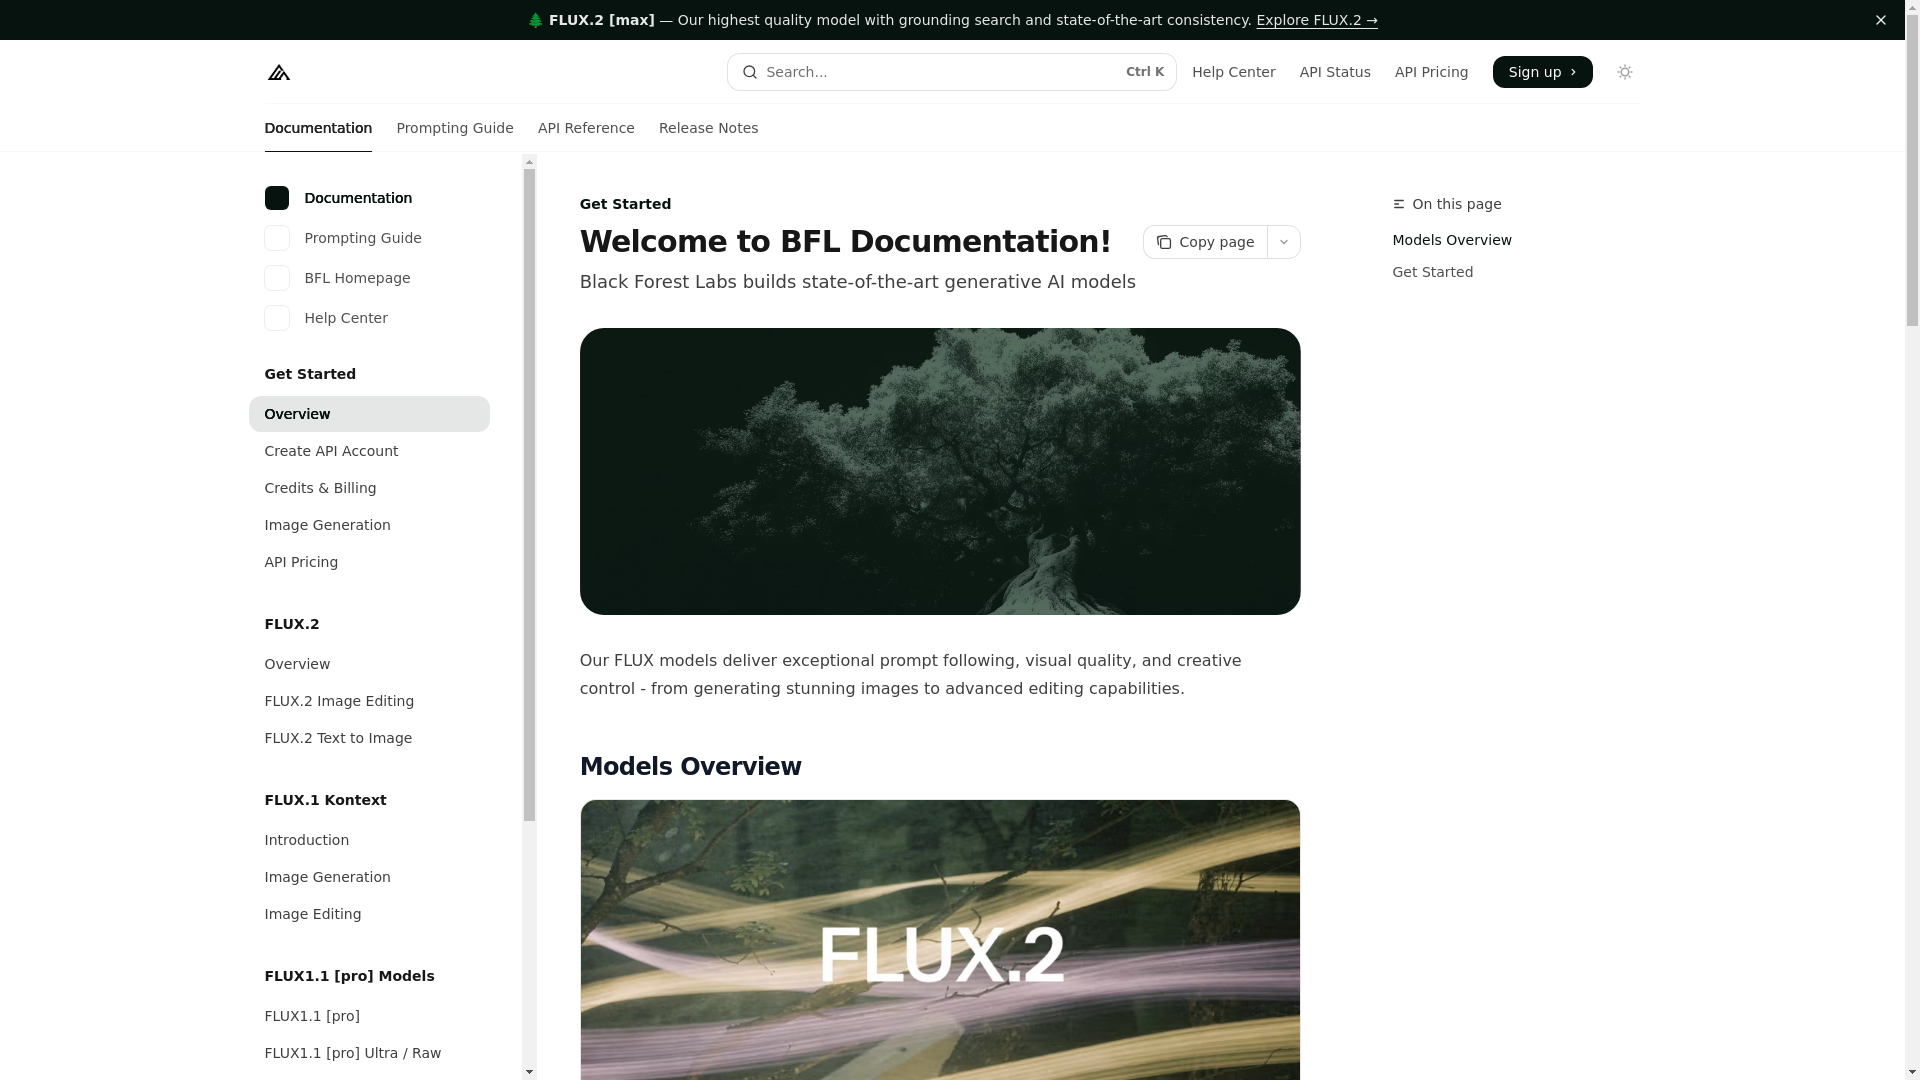
Task: Open the API Status link
Action: coord(1335,72)
